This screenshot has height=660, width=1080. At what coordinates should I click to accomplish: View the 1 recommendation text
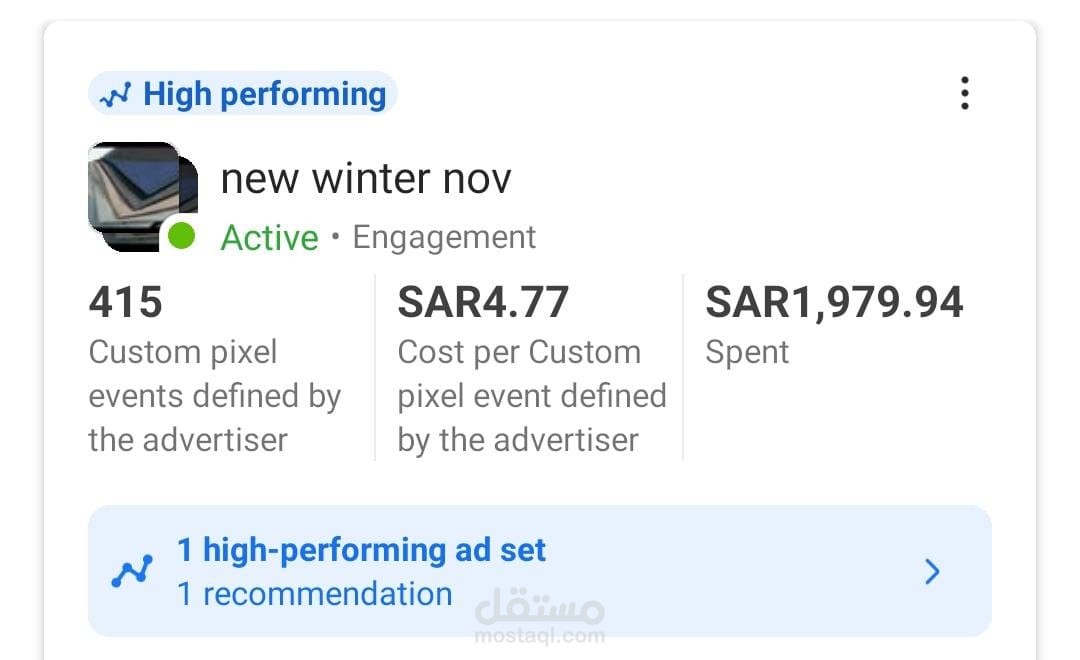pos(314,594)
